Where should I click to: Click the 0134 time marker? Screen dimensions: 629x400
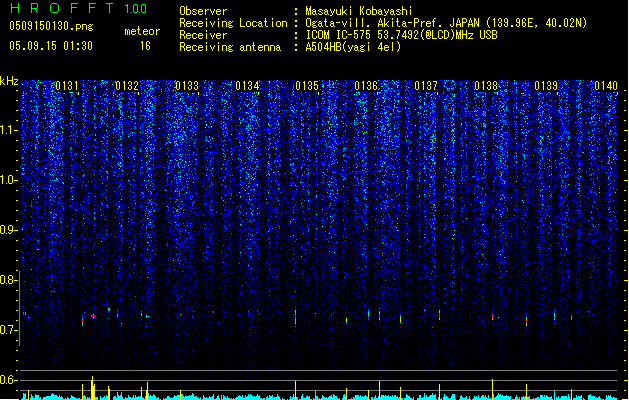[247, 86]
